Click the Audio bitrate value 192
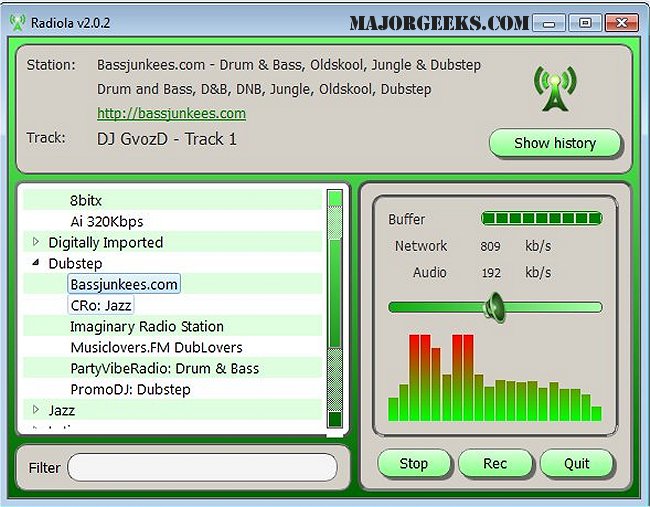650x507 pixels. tap(491, 273)
